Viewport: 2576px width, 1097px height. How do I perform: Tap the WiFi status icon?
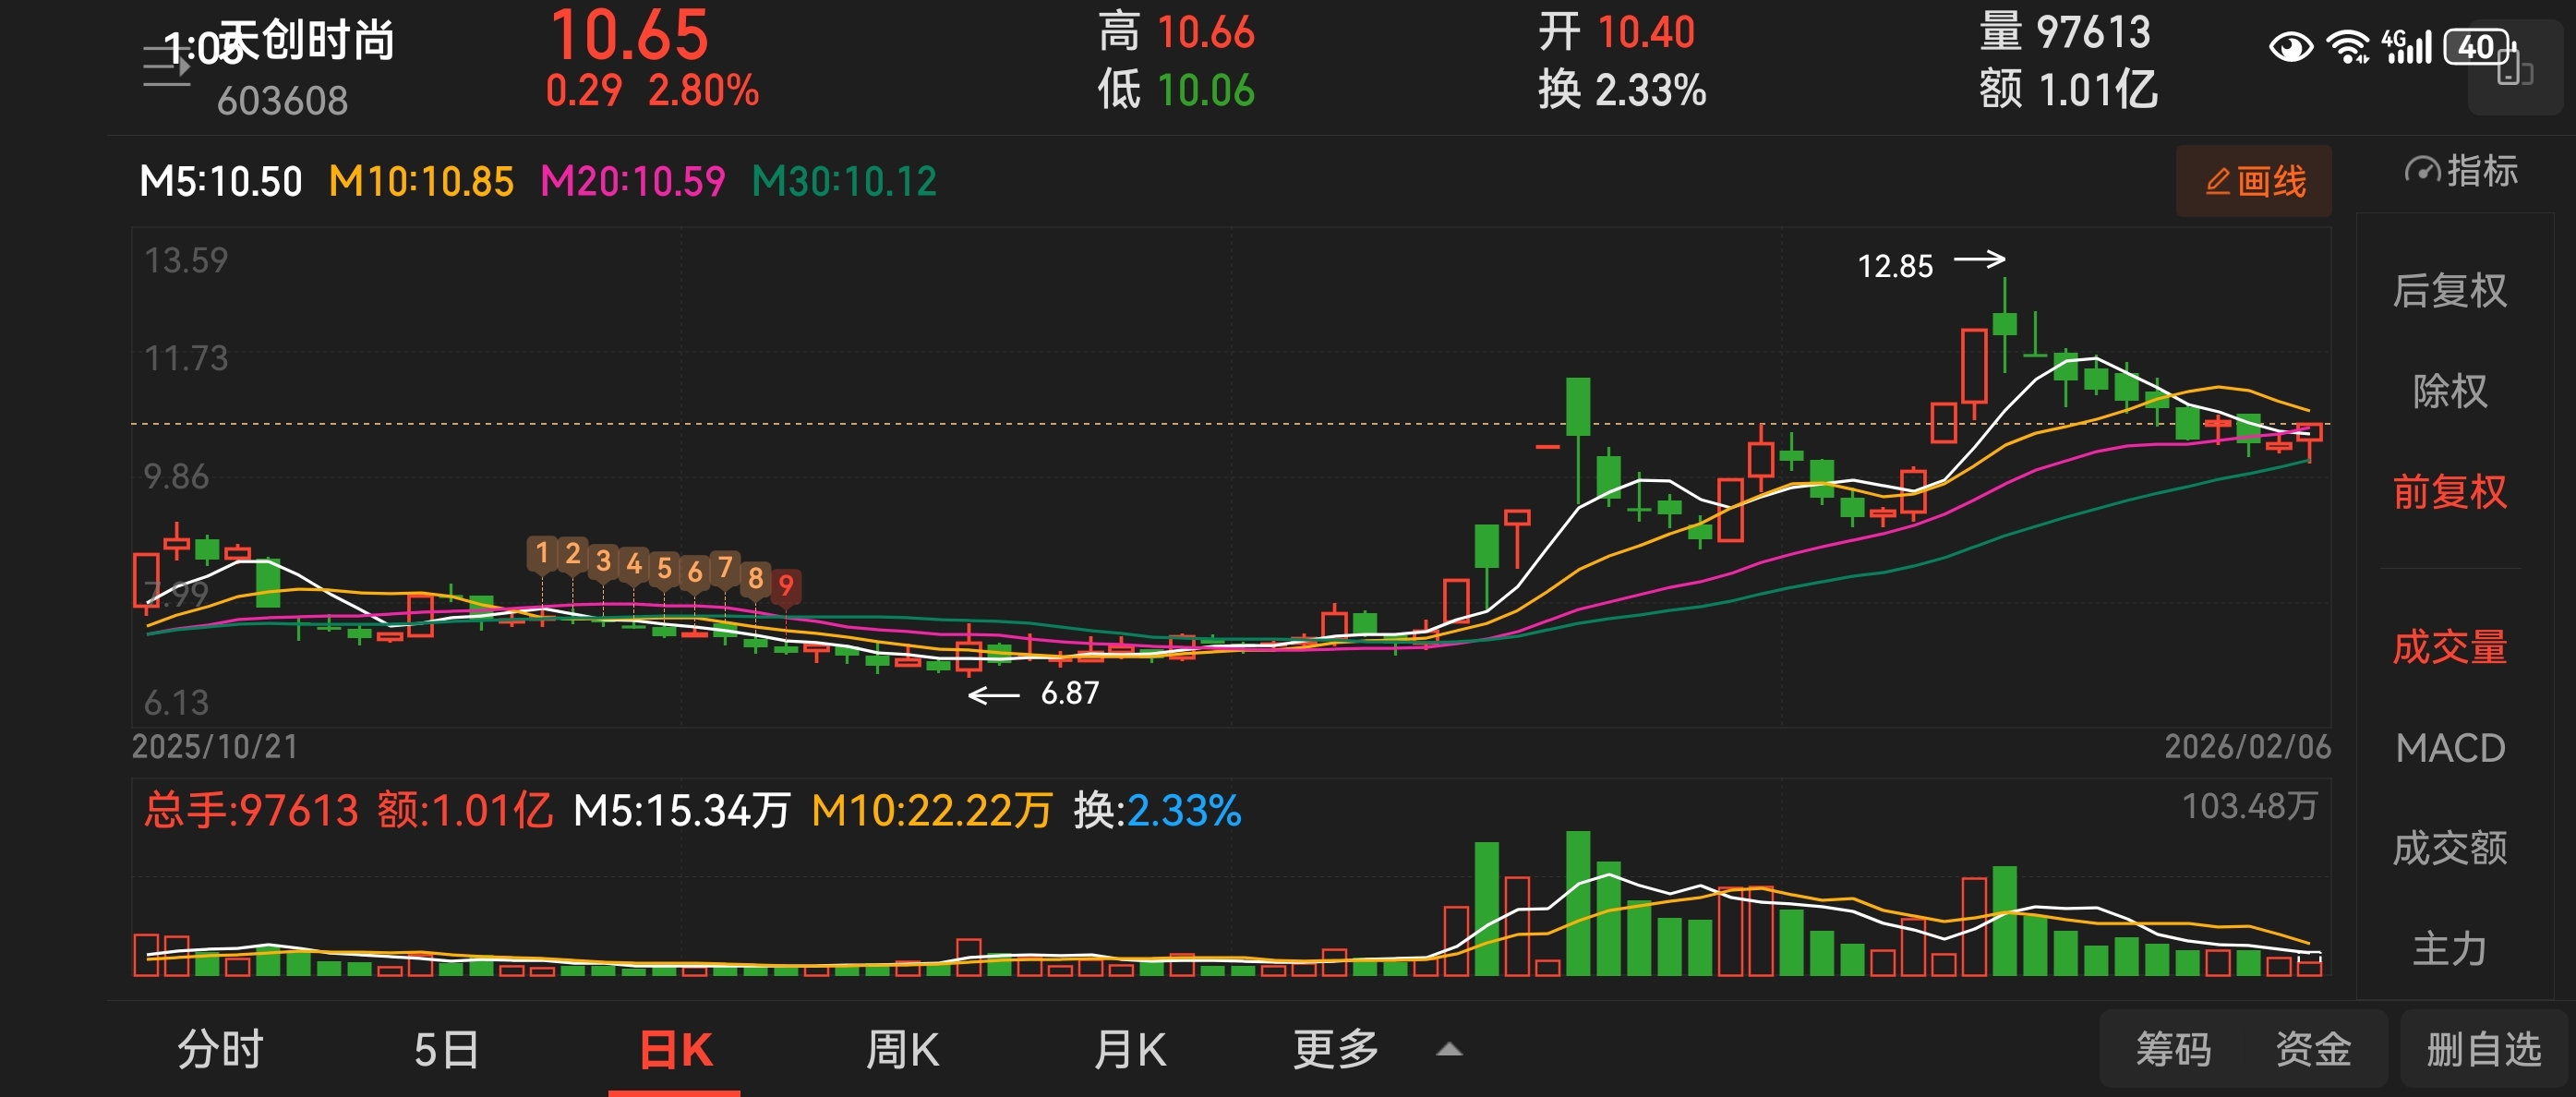[x=2347, y=47]
